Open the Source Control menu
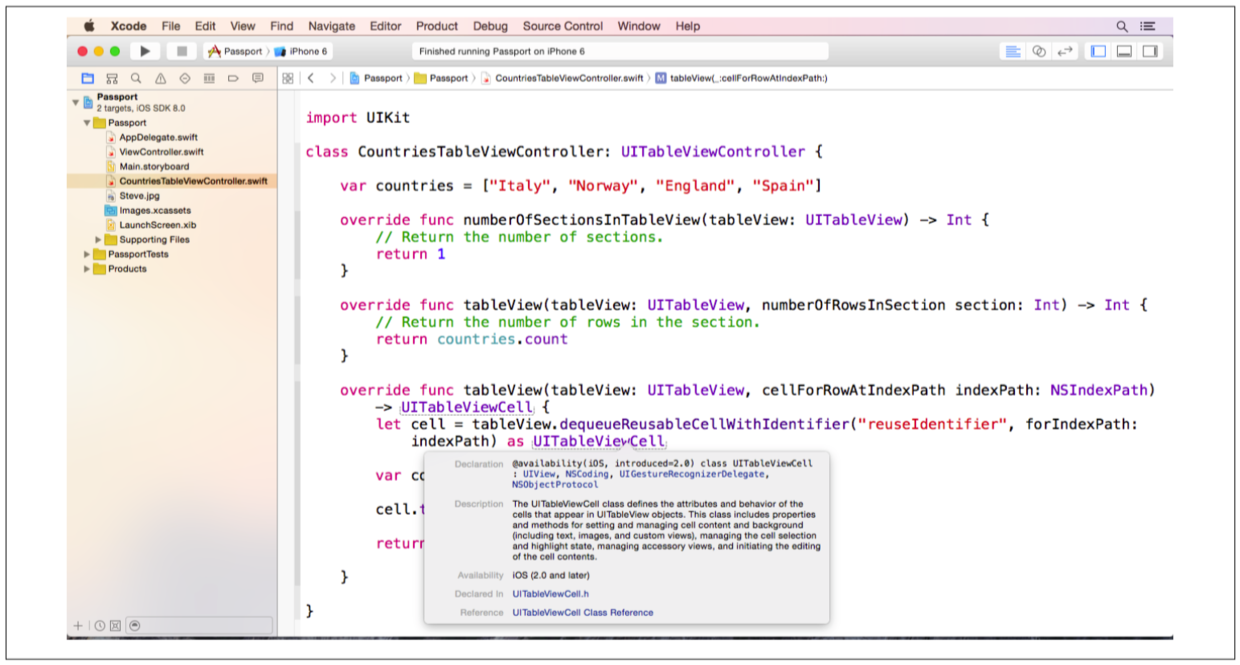 click(562, 26)
